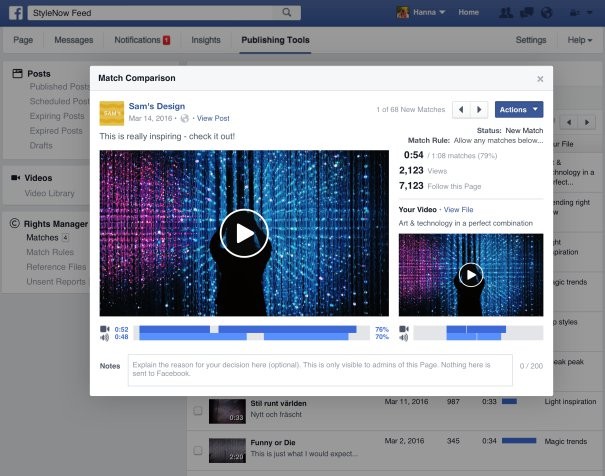Viewport: 605px width, 476px height.
Task: Click video camera icon beside 0:52
Action: tap(105, 329)
